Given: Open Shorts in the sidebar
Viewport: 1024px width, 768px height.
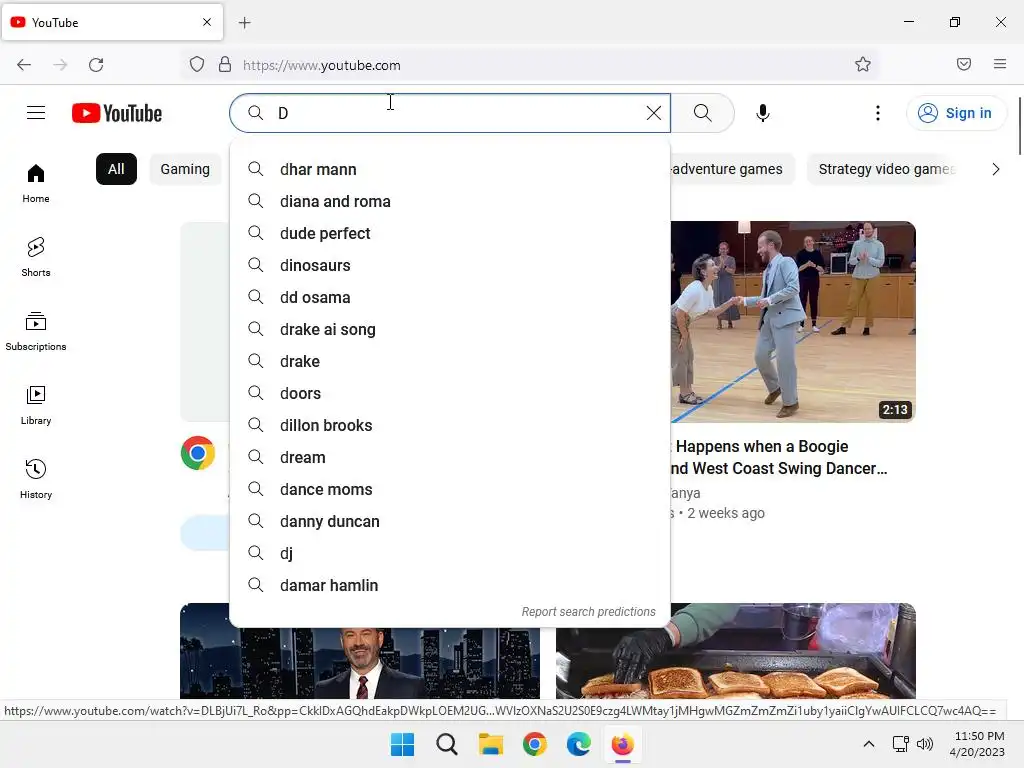Looking at the screenshot, I should pos(36,257).
